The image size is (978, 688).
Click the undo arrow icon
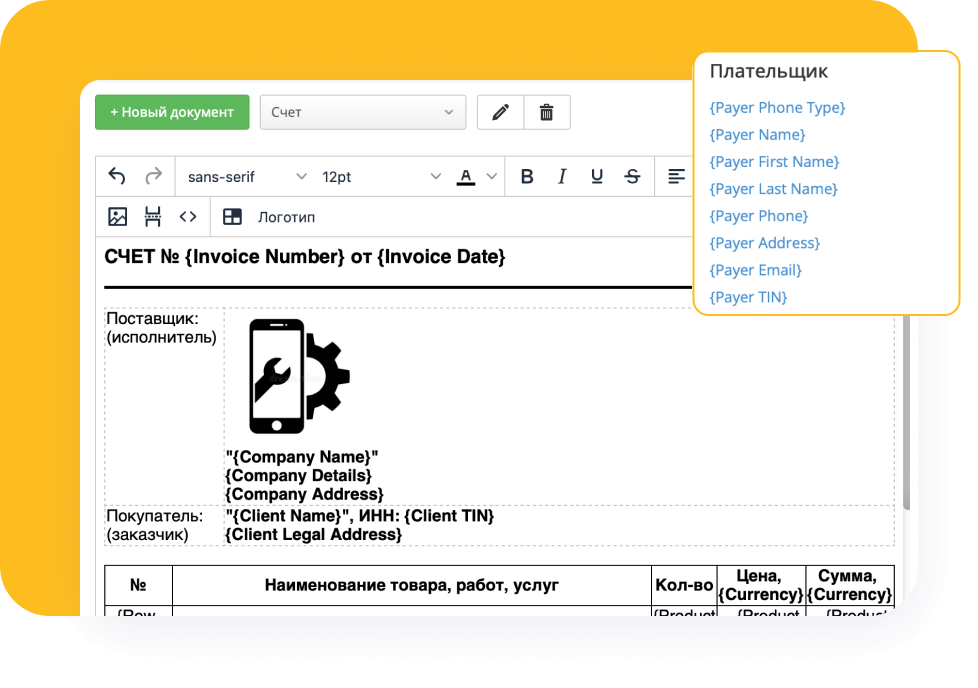[x=117, y=177]
